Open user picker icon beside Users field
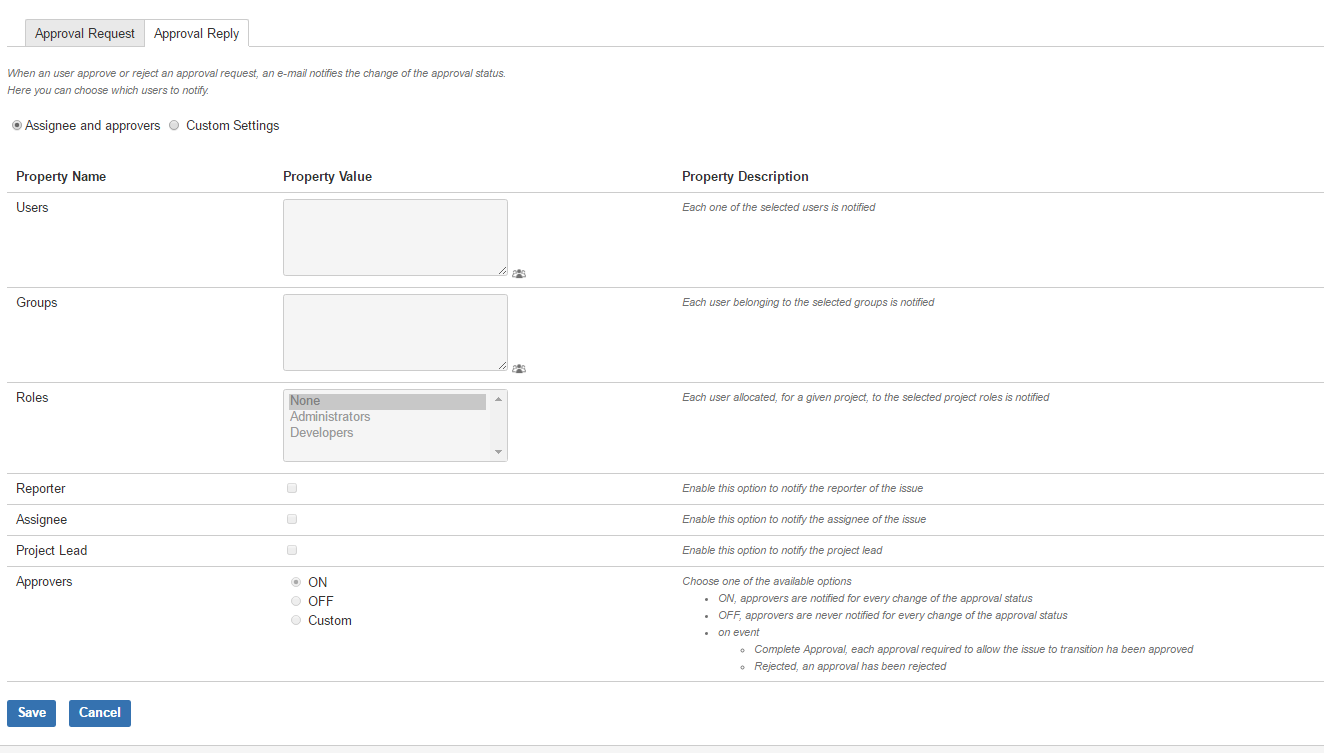The height and width of the screenshot is (753, 1324). [x=519, y=273]
